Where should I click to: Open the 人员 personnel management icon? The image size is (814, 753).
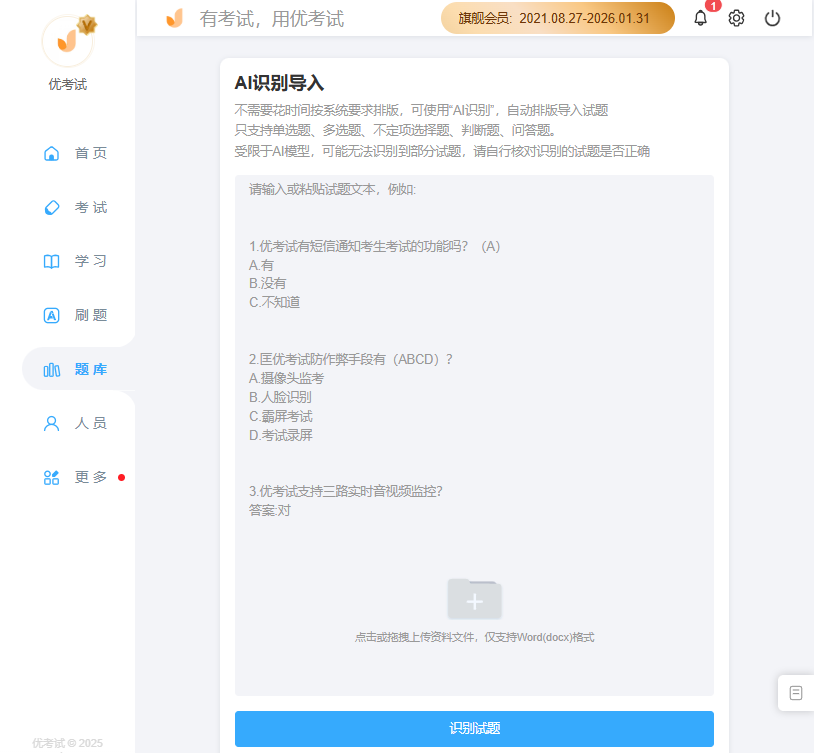51,423
